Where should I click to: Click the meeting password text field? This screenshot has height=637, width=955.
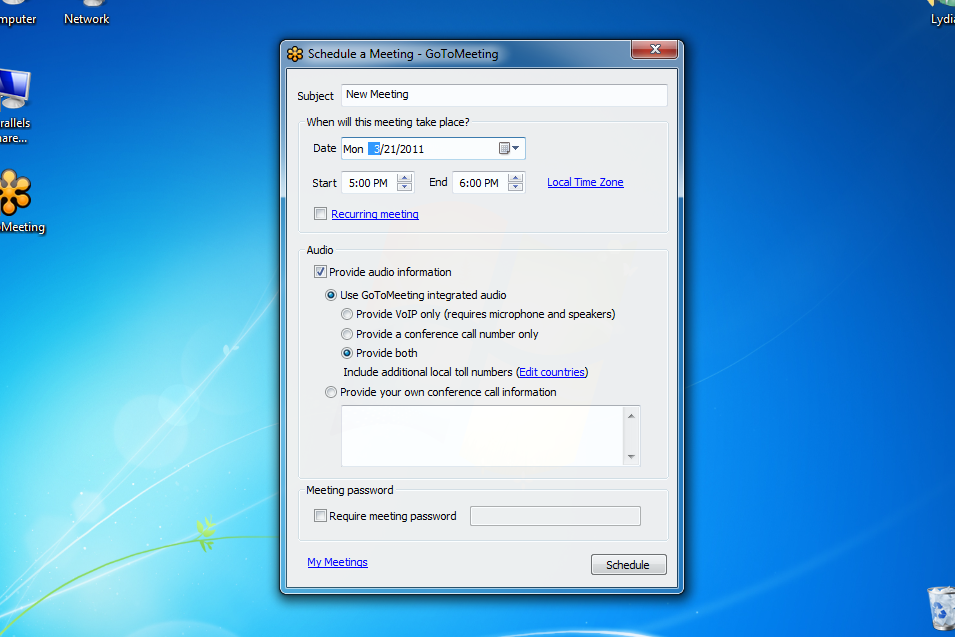[555, 516]
